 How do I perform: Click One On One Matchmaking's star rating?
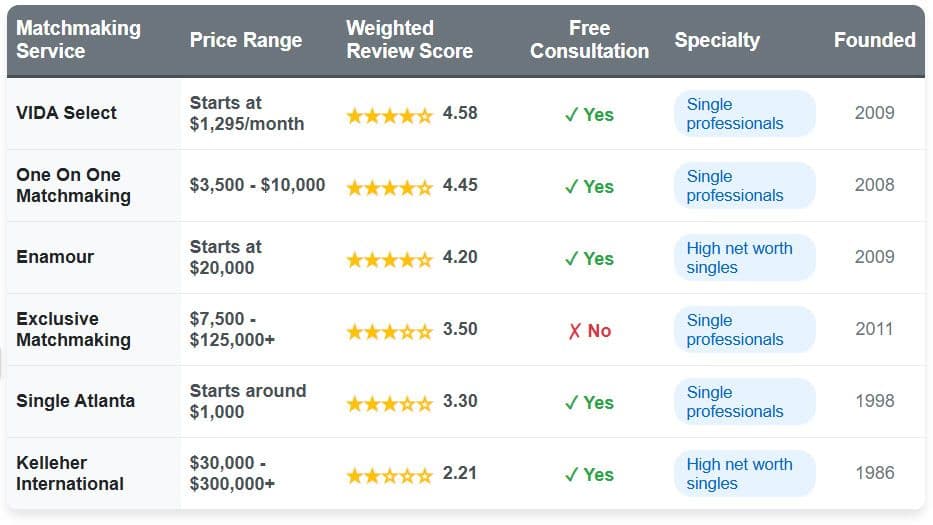(x=389, y=187)
